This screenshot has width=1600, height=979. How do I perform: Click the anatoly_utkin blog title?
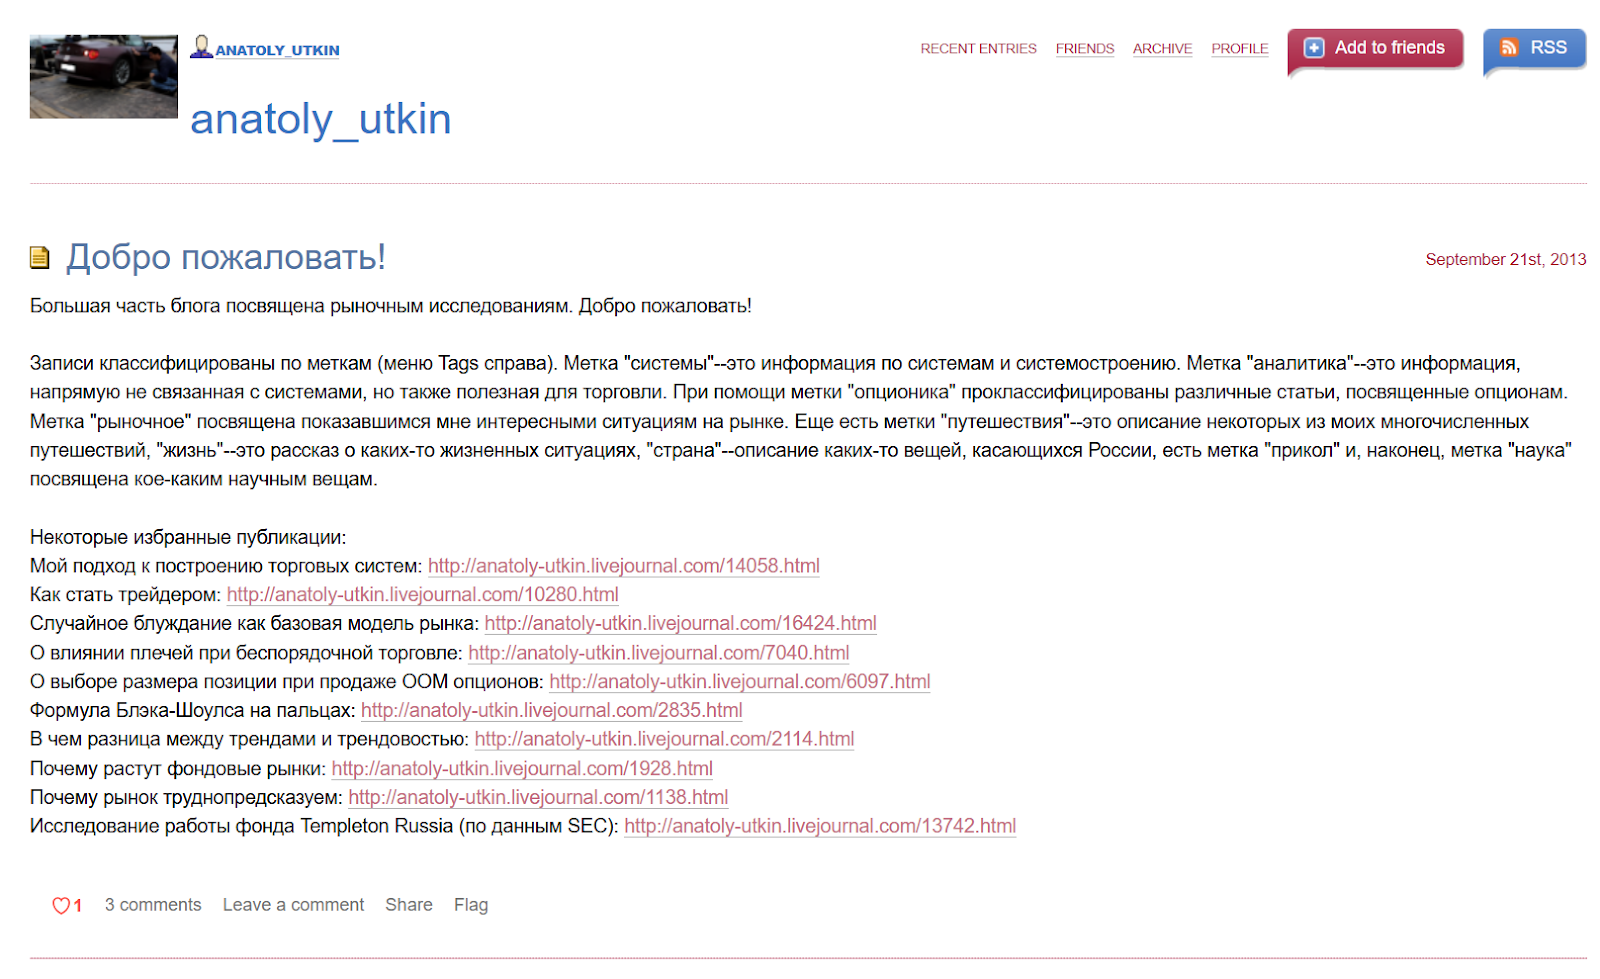[320, 119]
